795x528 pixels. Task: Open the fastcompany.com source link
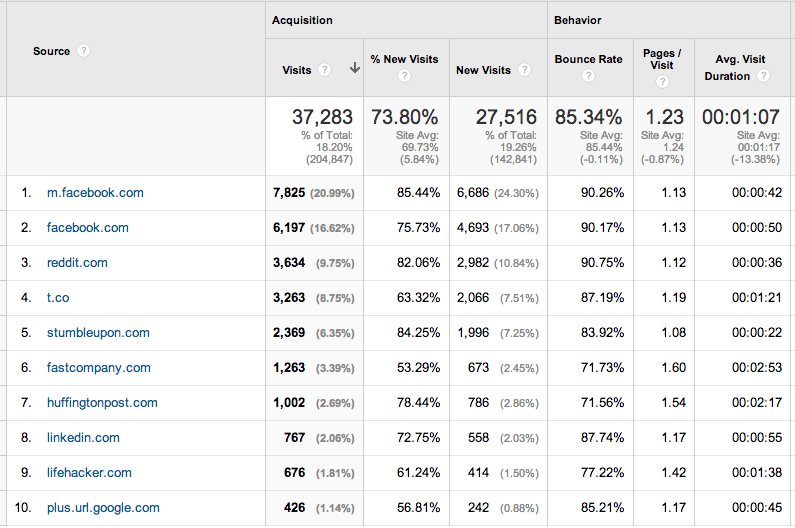pos(99,368)
